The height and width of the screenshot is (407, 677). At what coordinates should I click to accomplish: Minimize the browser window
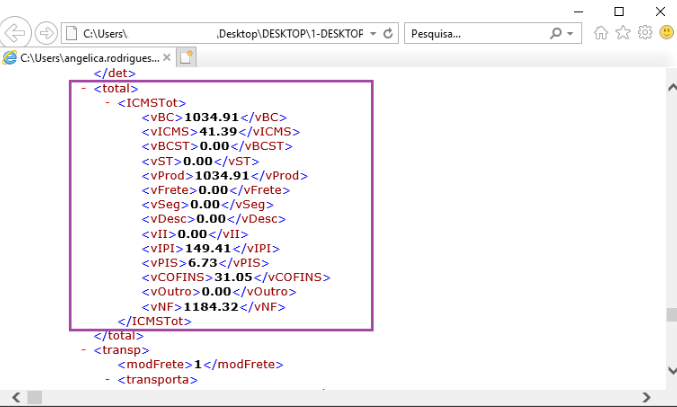point(579,12)
